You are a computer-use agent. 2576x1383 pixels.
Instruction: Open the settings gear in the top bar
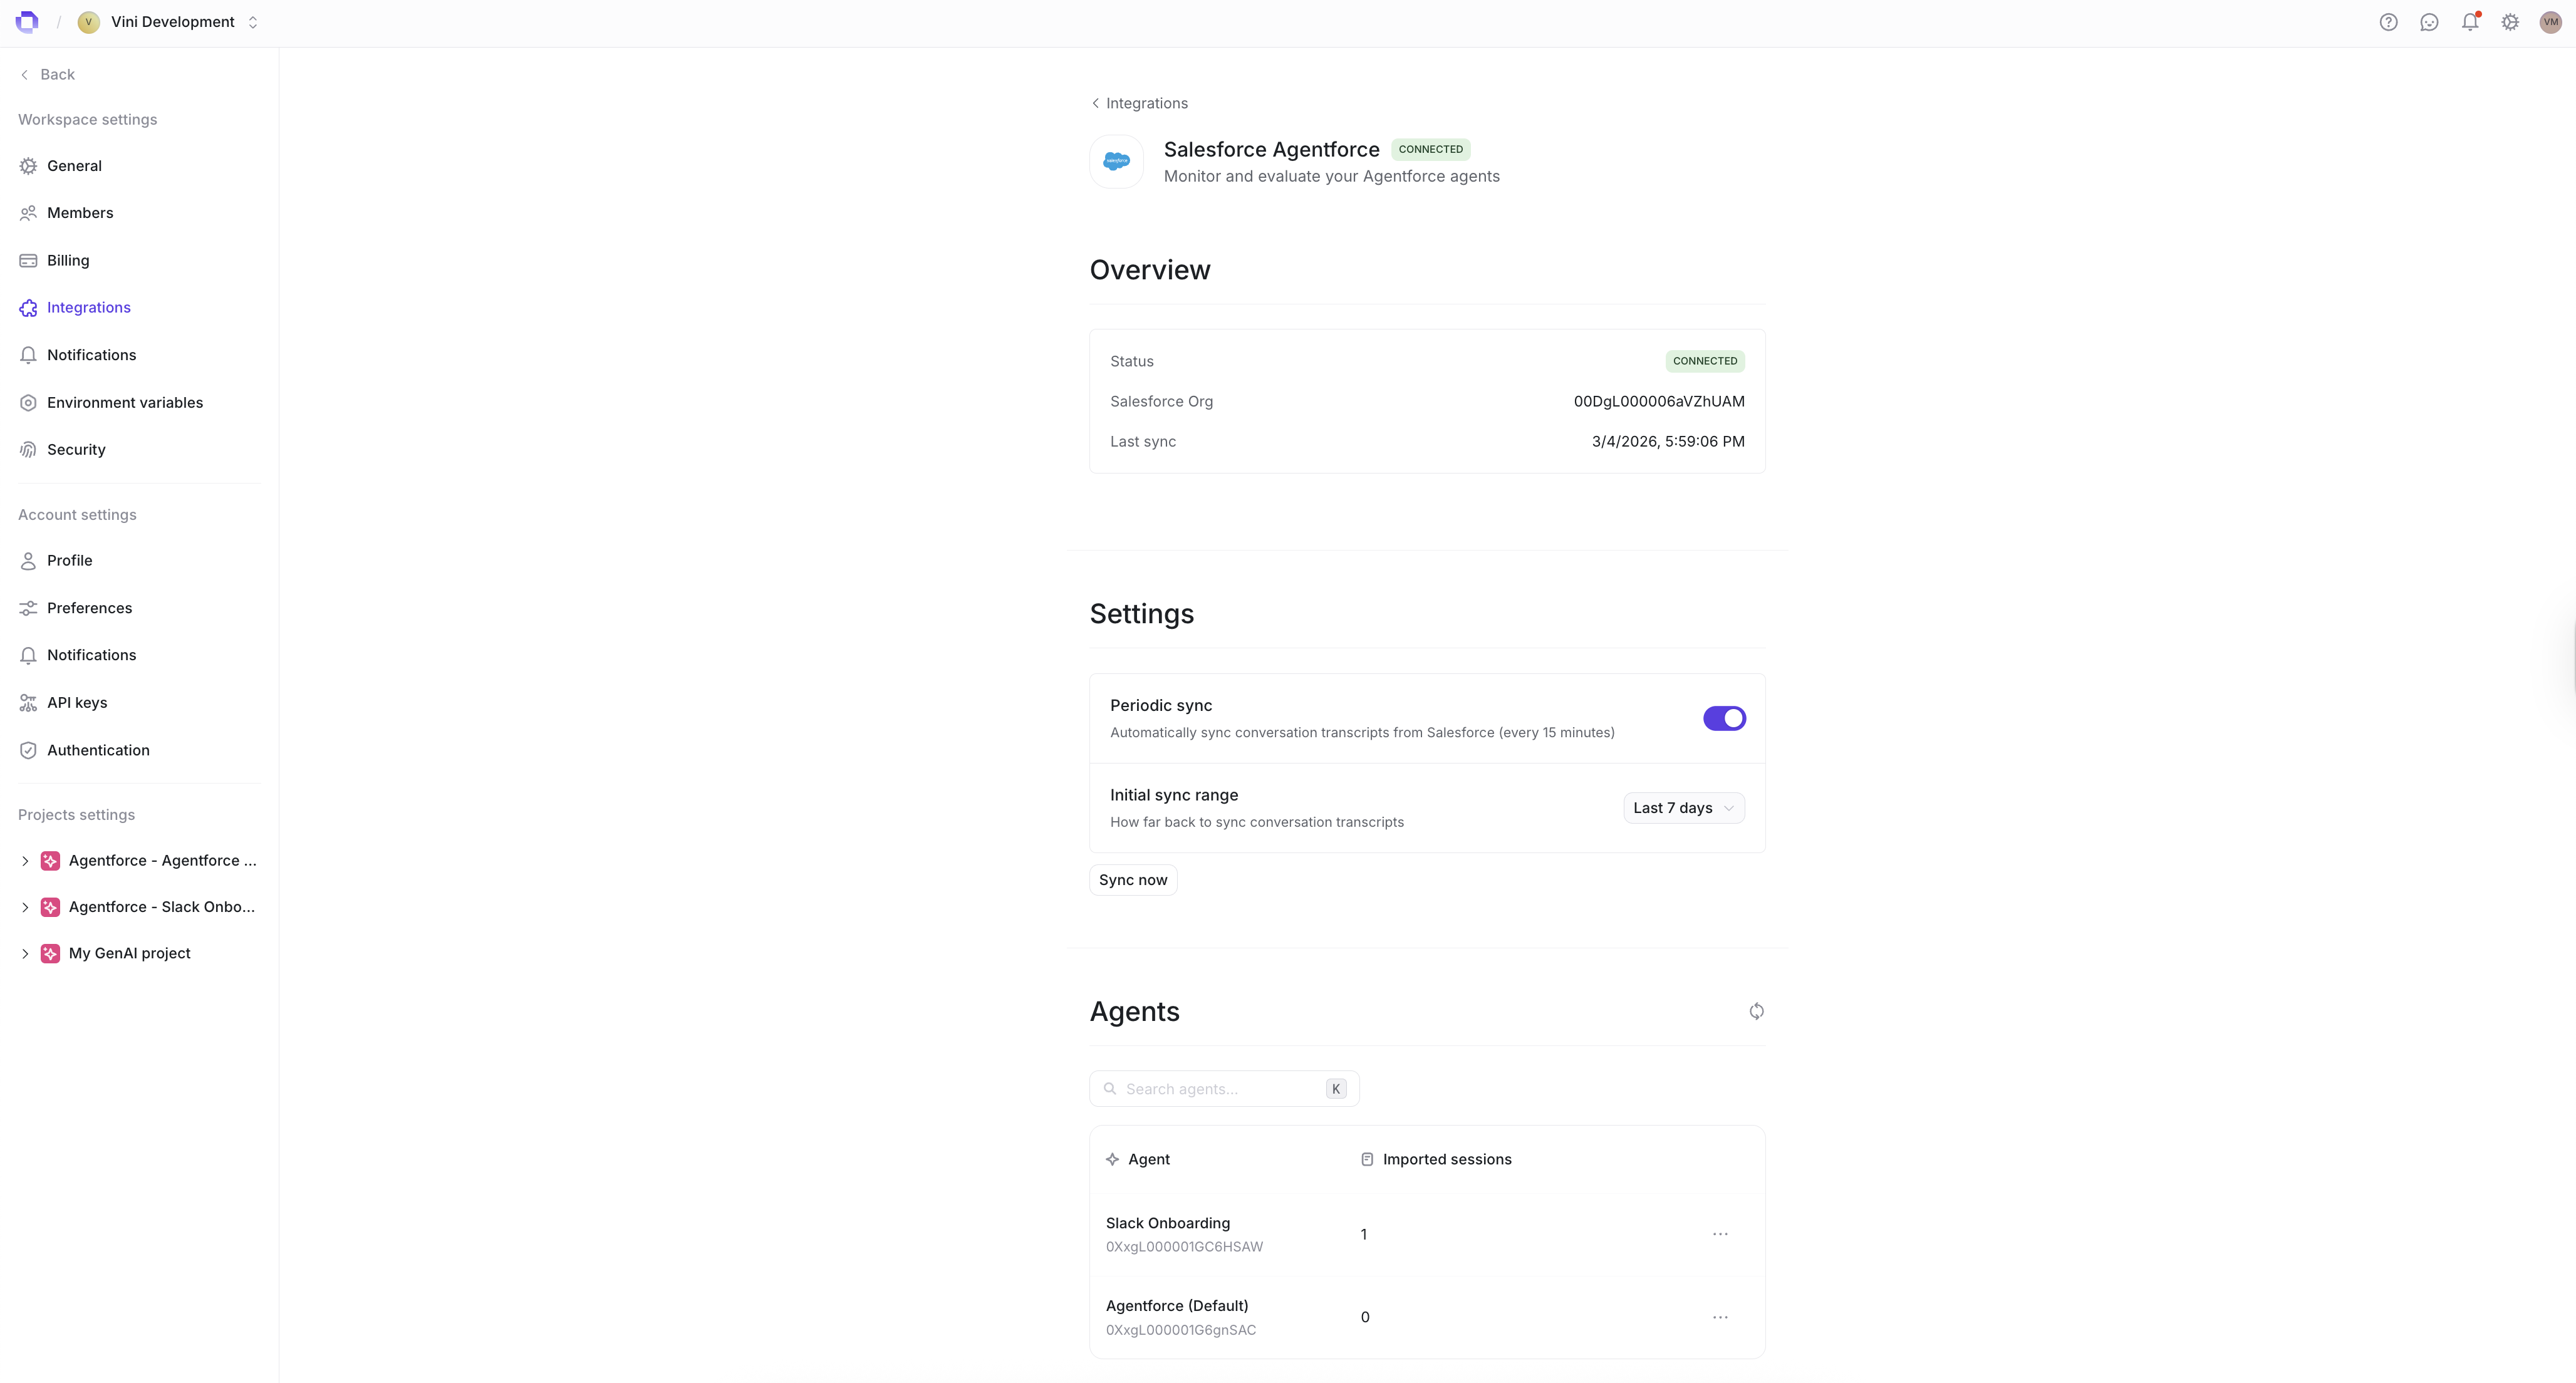(x=2510, y=21)
